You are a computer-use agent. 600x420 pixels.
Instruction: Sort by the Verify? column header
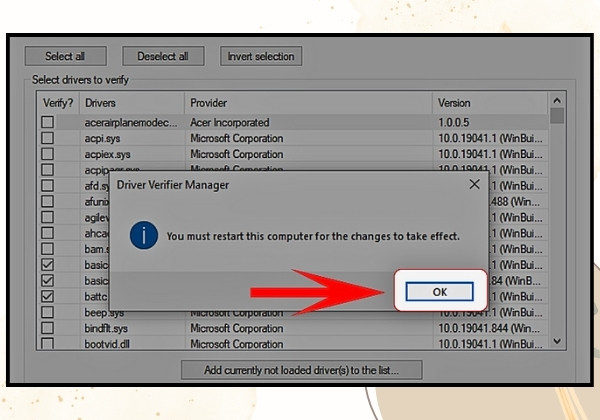[58, 103]
